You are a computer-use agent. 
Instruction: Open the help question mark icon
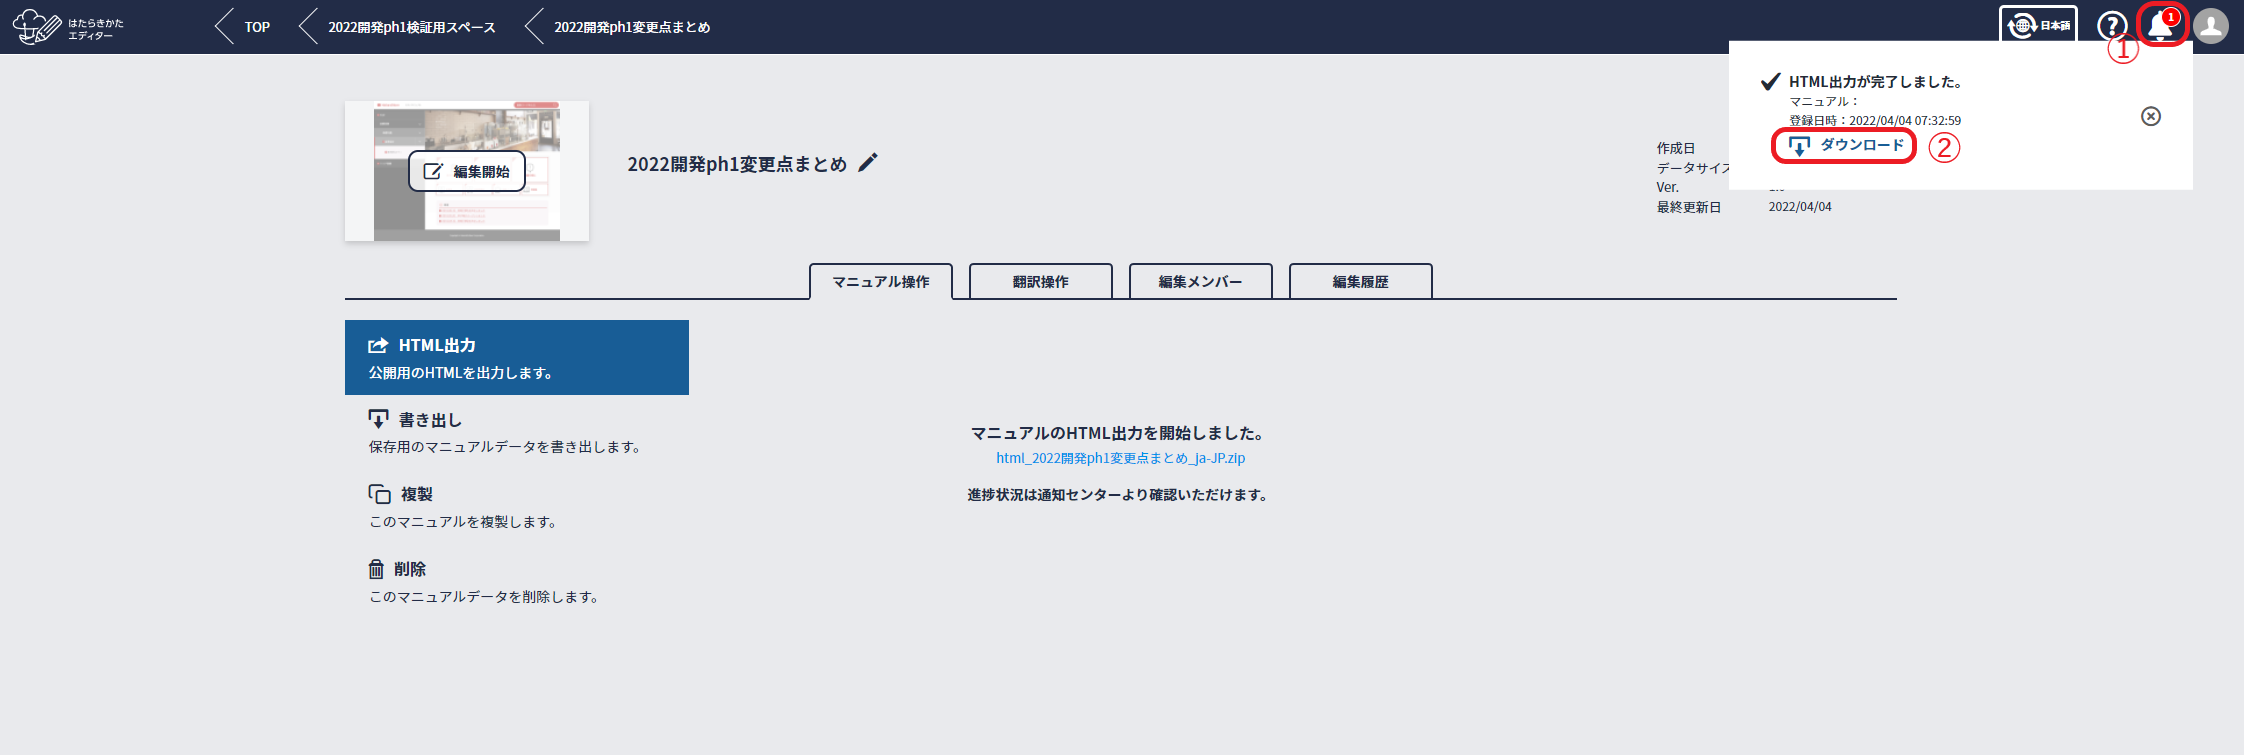[x=2111, y=26]
